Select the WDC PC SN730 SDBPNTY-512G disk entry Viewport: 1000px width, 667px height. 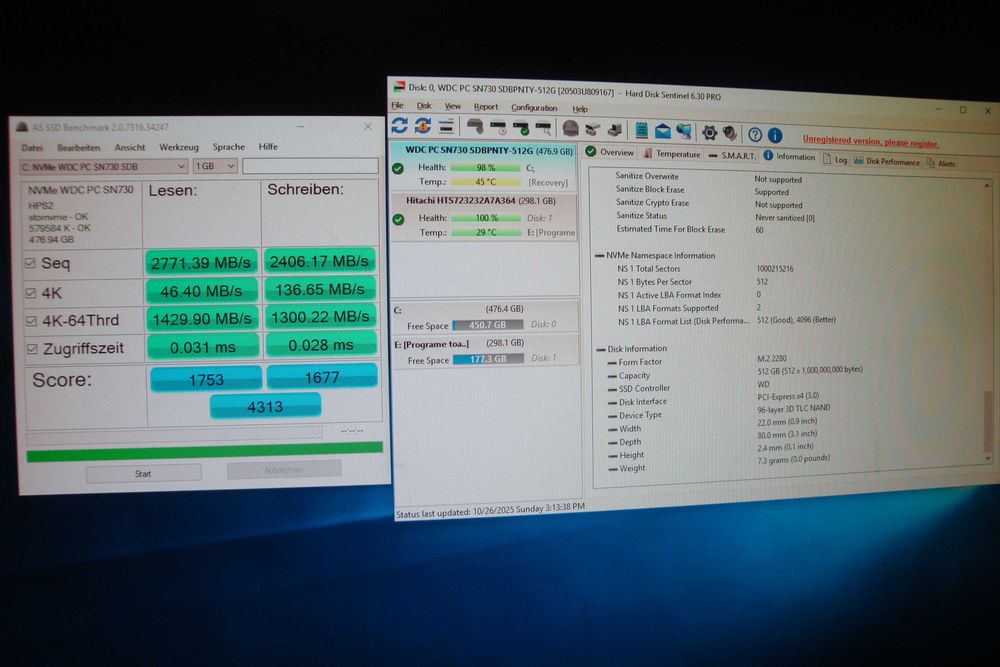click(485, 167)
